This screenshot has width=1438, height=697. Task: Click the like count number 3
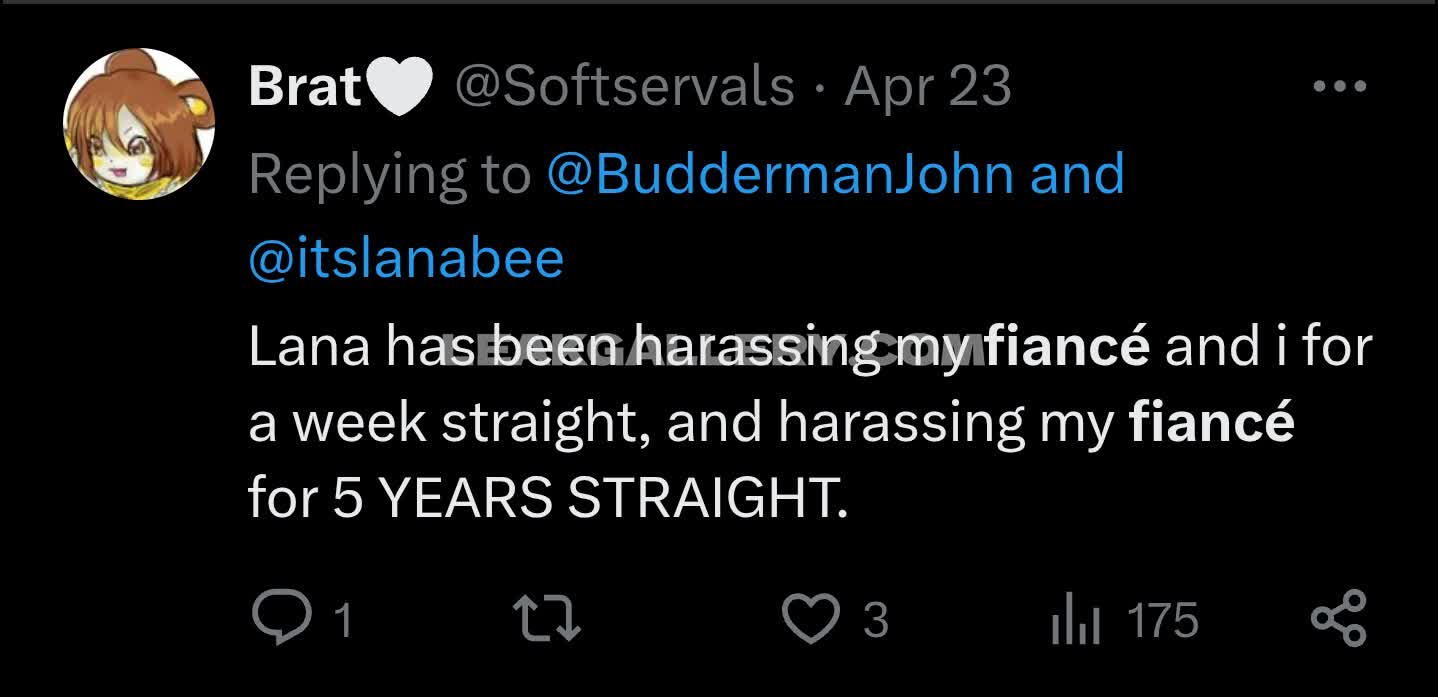click(875, 620)
